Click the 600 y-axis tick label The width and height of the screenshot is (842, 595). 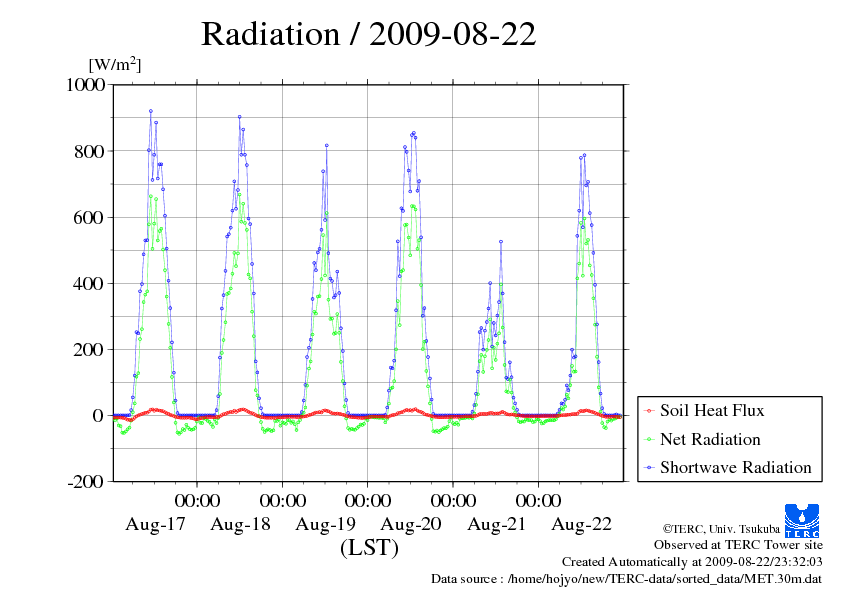coord(91,217)
